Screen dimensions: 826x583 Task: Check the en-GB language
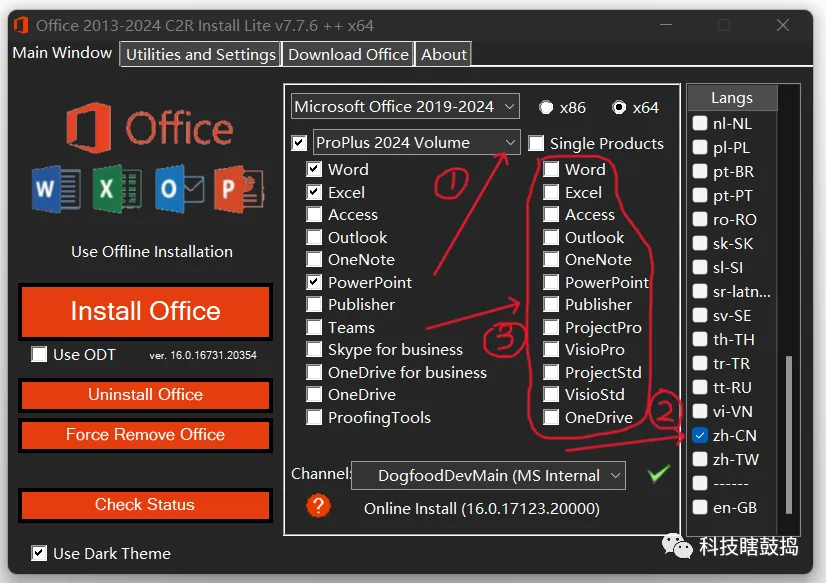(700, 507)
